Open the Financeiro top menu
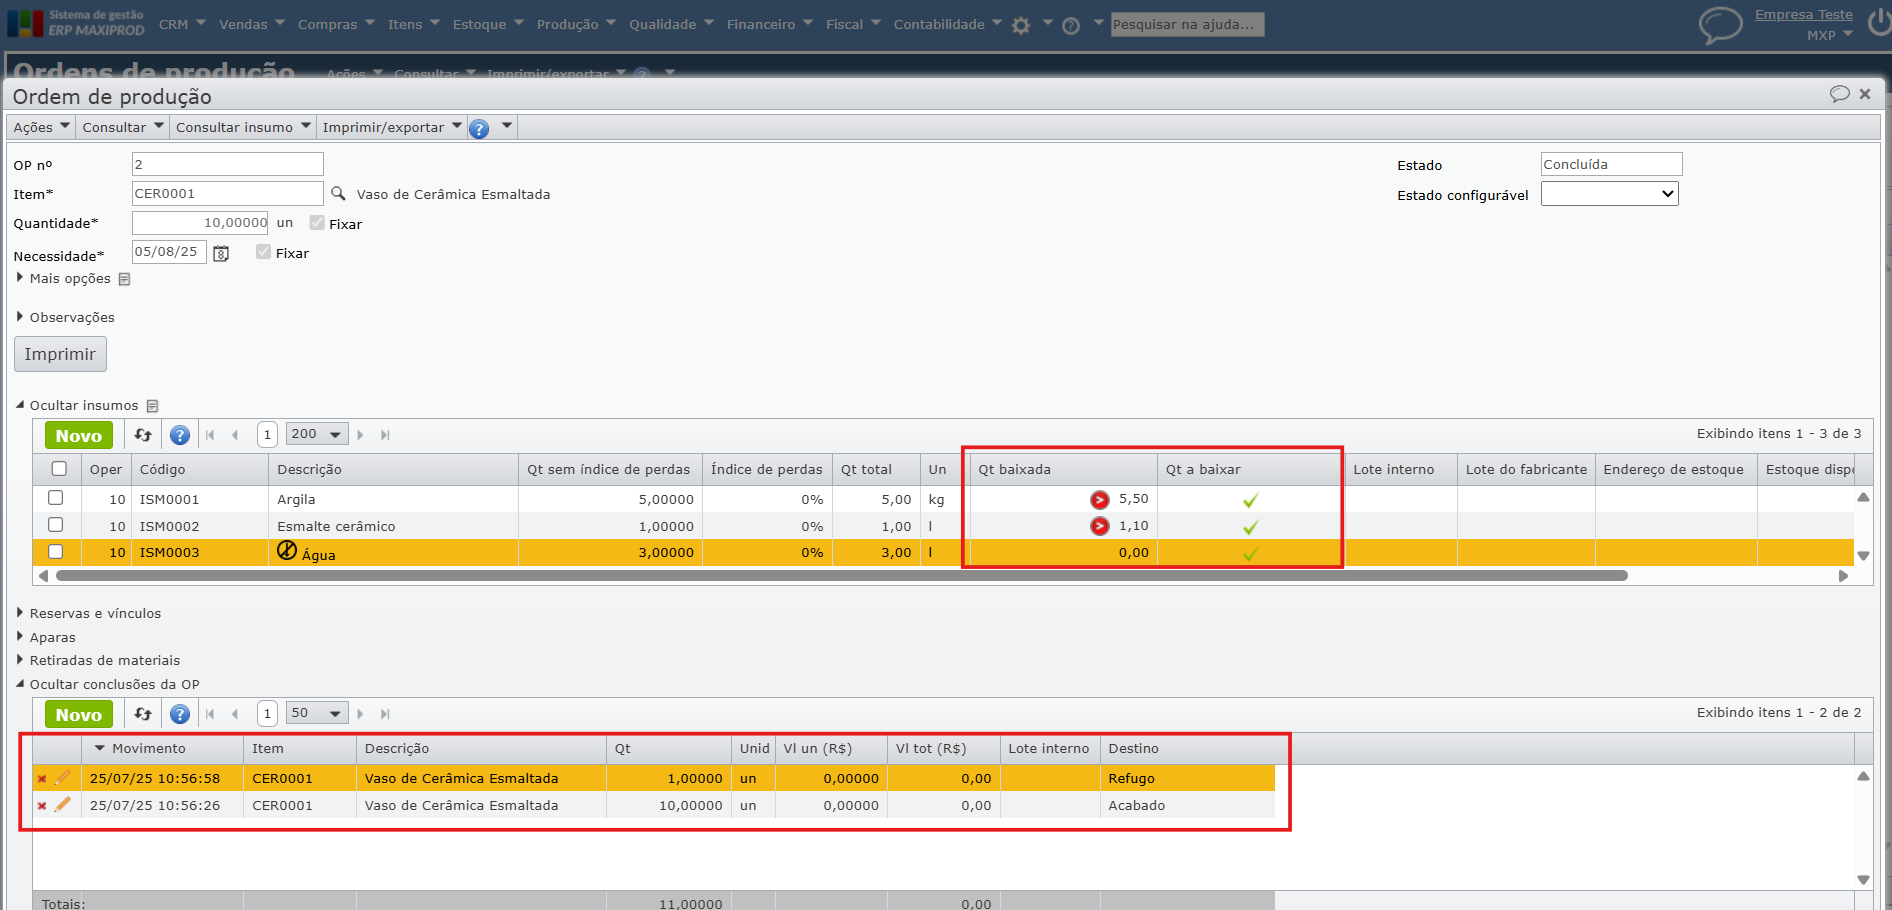The width and height of the screenshot is (1892, 910). [770, 25]
